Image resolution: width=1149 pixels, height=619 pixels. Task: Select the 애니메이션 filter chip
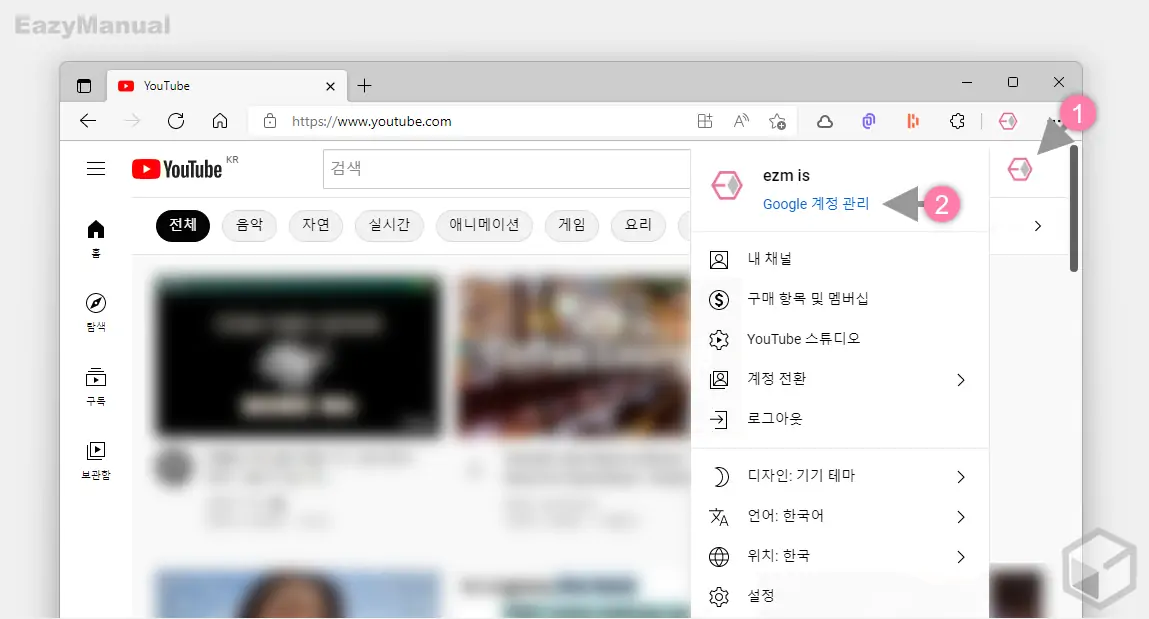(x=484, y=225)
